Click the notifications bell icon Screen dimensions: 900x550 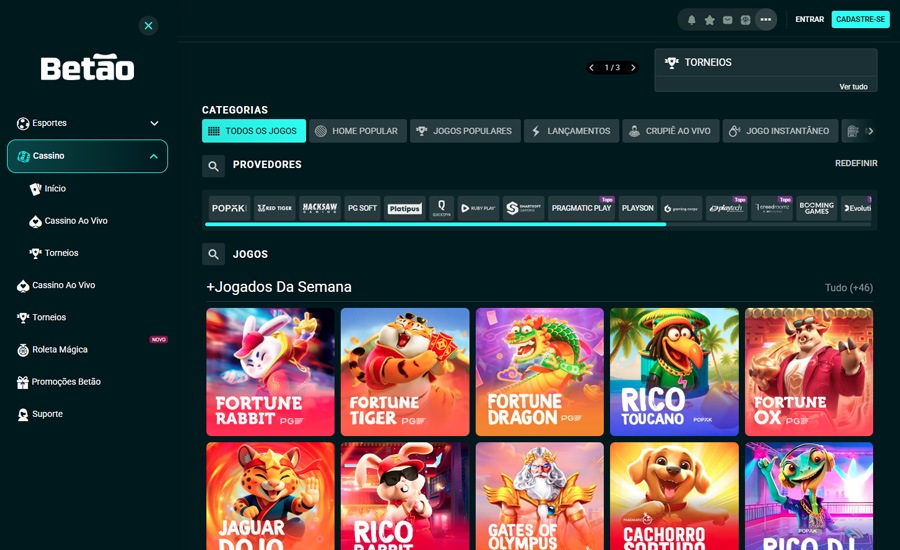click(x=691, y=20)
